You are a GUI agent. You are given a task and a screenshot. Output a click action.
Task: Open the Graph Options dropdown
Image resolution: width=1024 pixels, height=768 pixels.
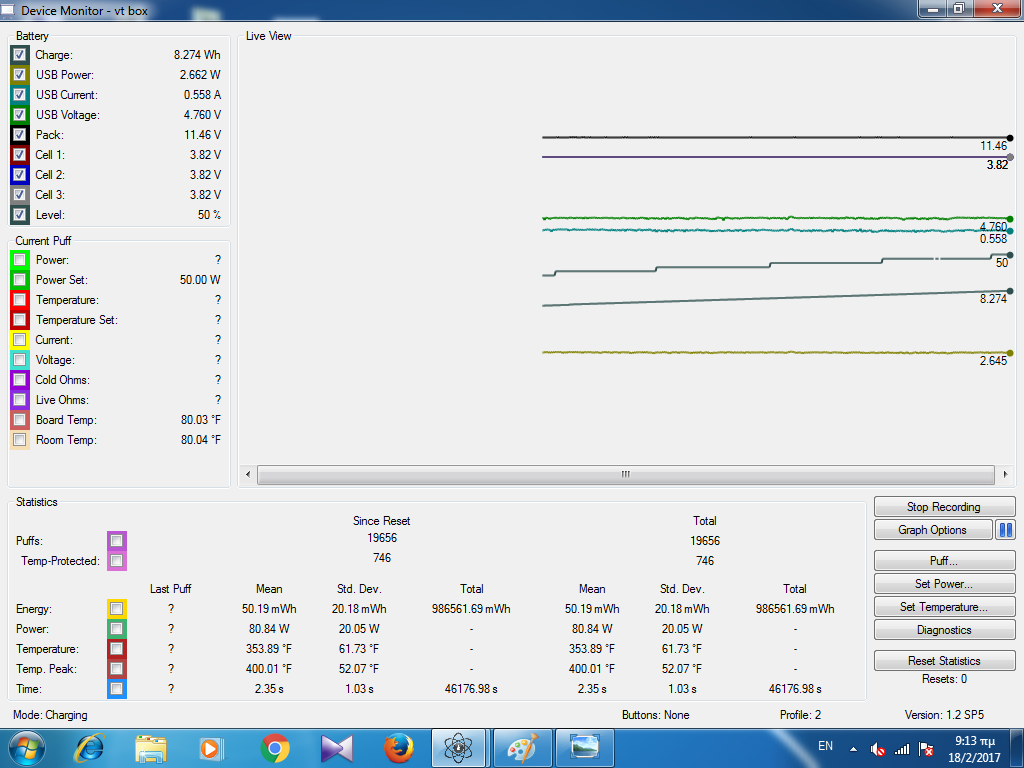coord(932,530)
